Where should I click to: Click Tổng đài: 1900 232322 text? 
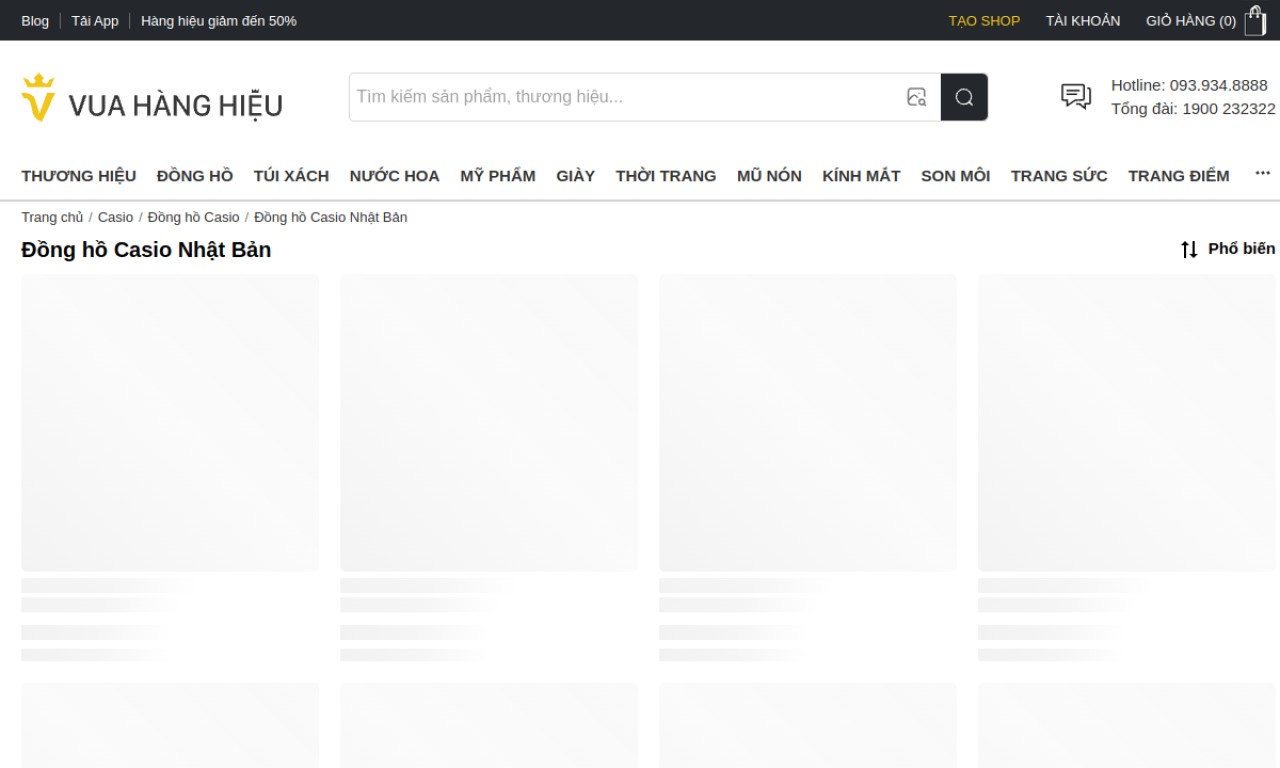pyautogui.click(x=1193, y=109)
